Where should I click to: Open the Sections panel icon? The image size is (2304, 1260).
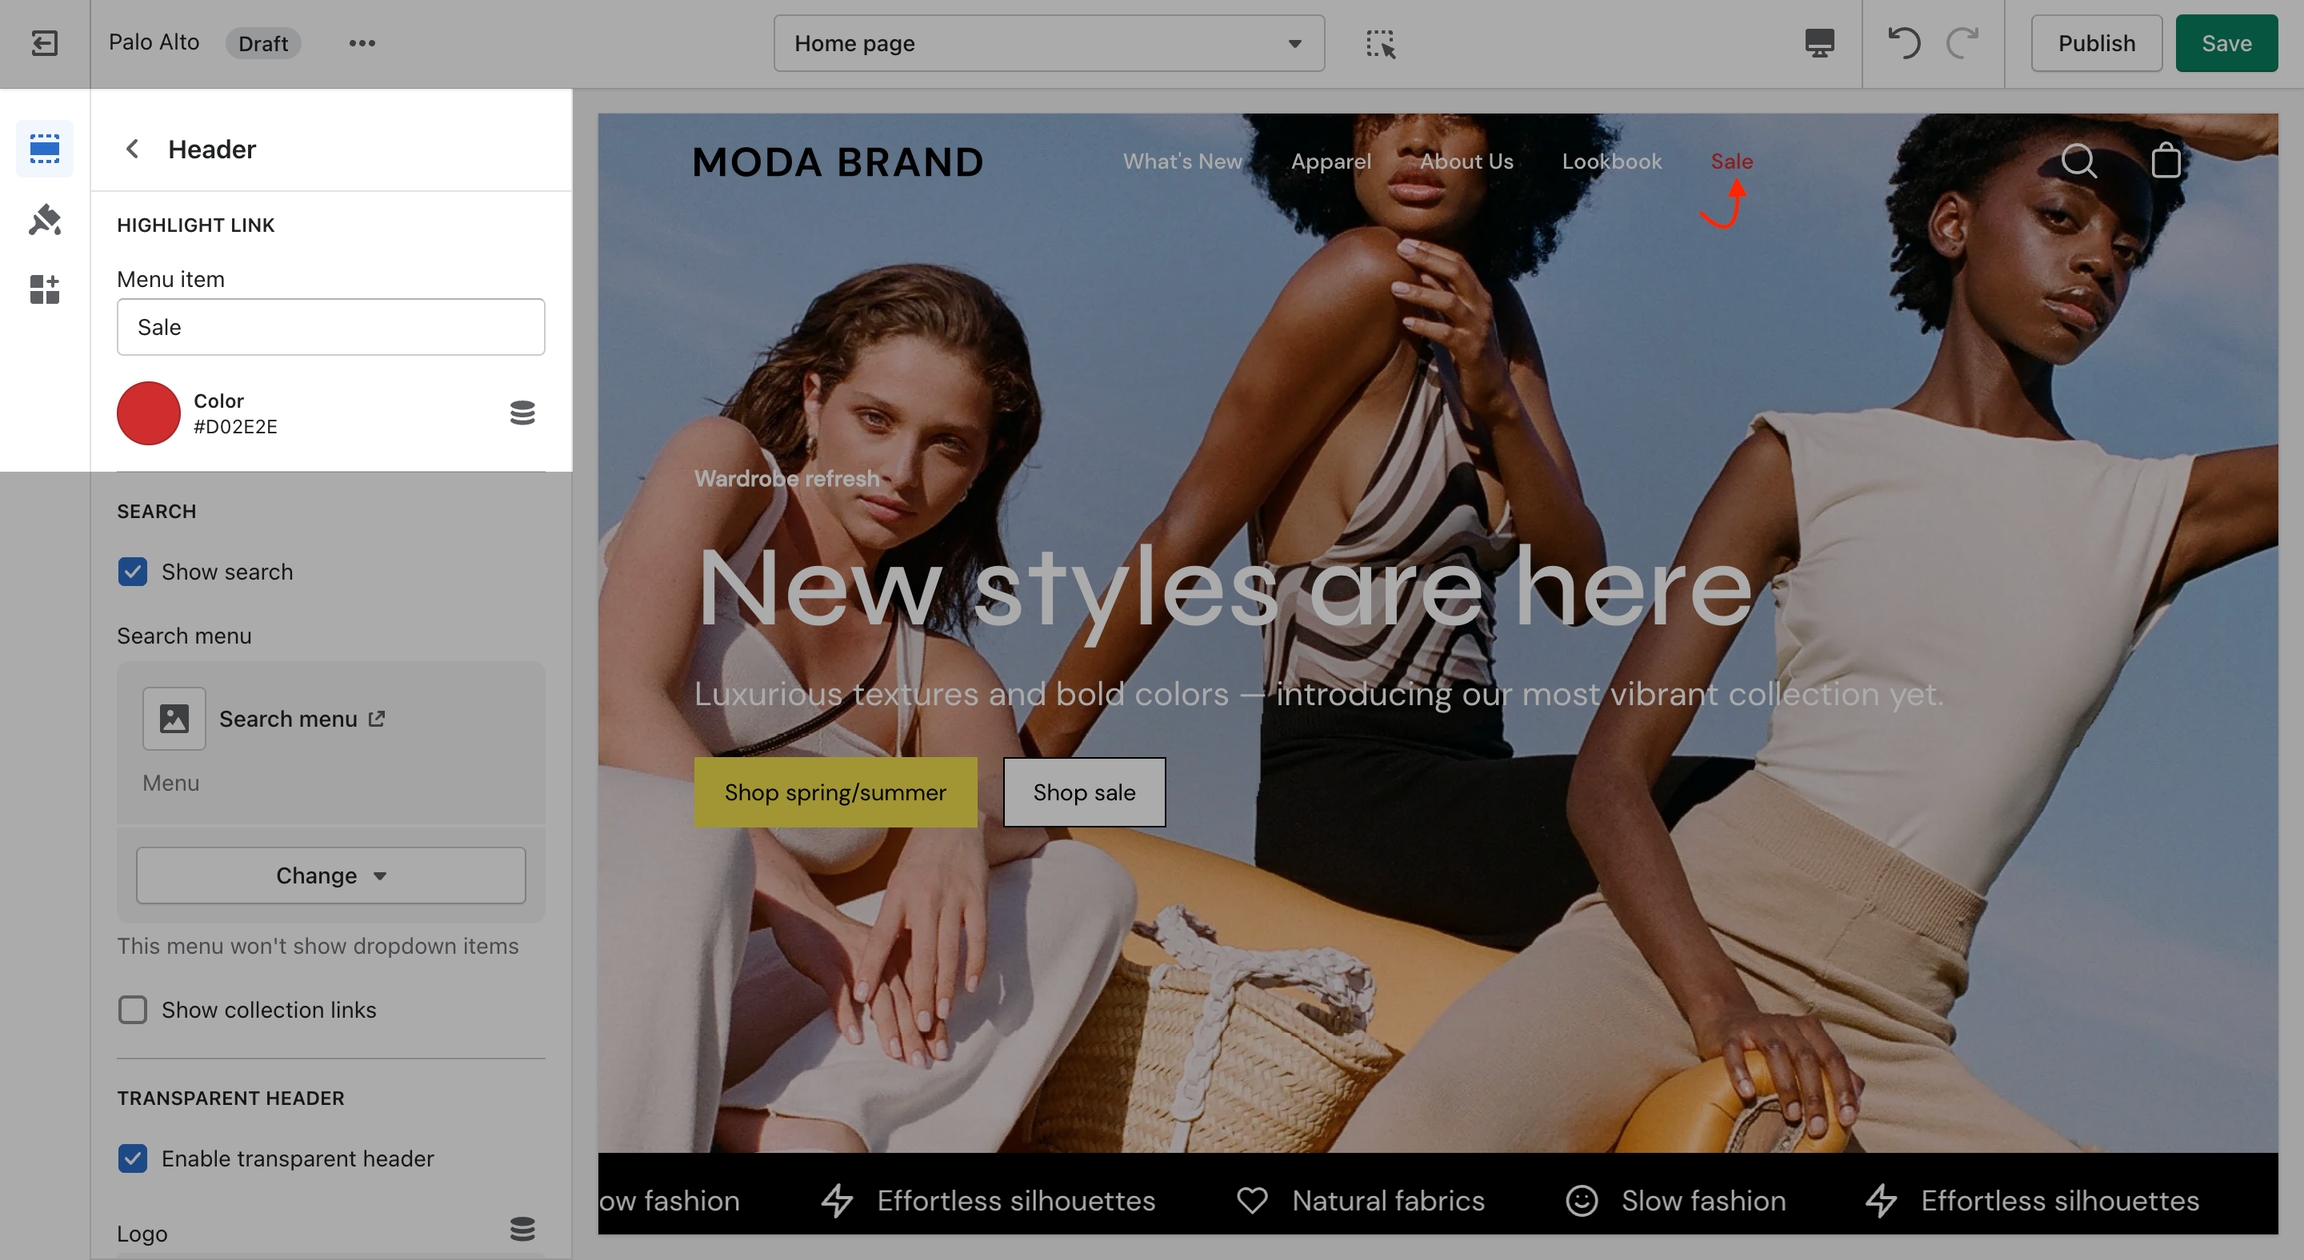point(44,149)
